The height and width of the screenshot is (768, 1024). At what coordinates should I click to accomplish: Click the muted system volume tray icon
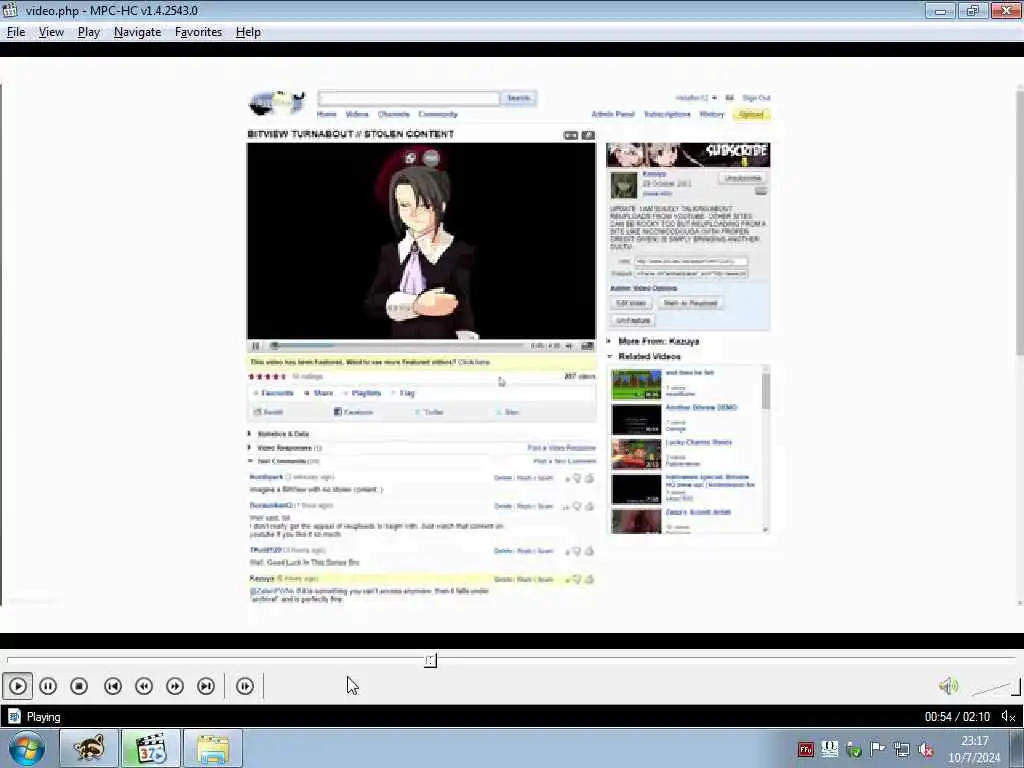click(x=926, y=750)
